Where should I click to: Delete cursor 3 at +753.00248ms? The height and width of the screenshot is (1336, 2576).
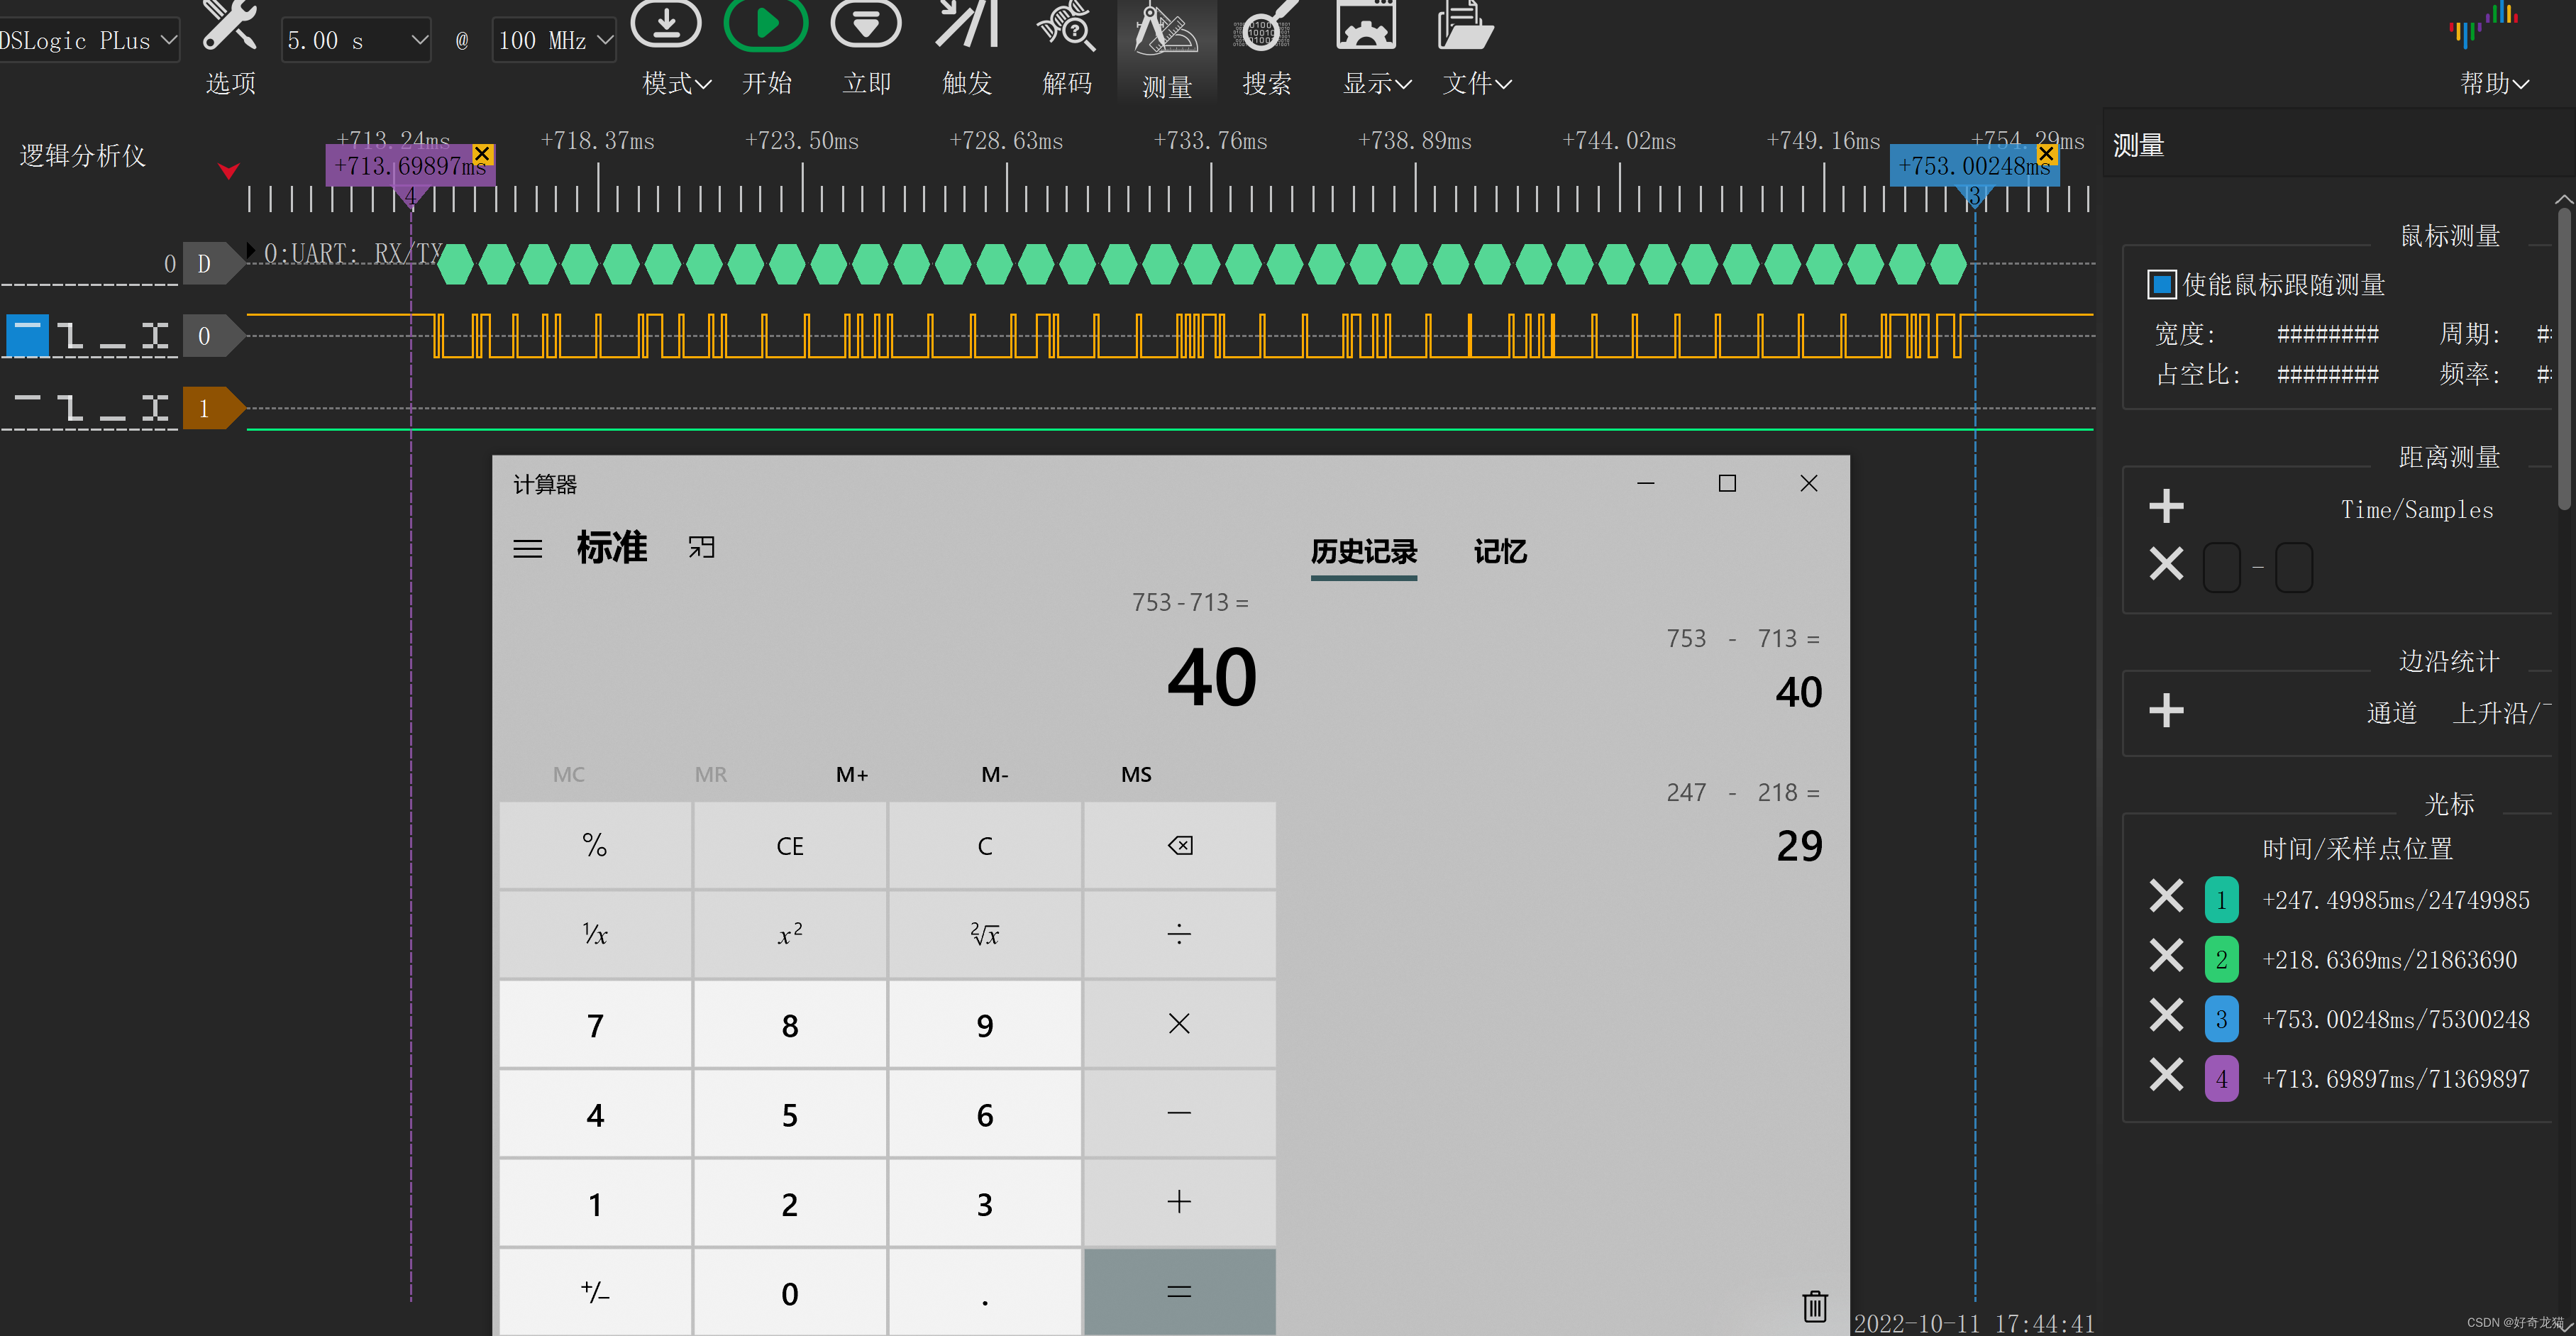[x=2166, y=1016]
